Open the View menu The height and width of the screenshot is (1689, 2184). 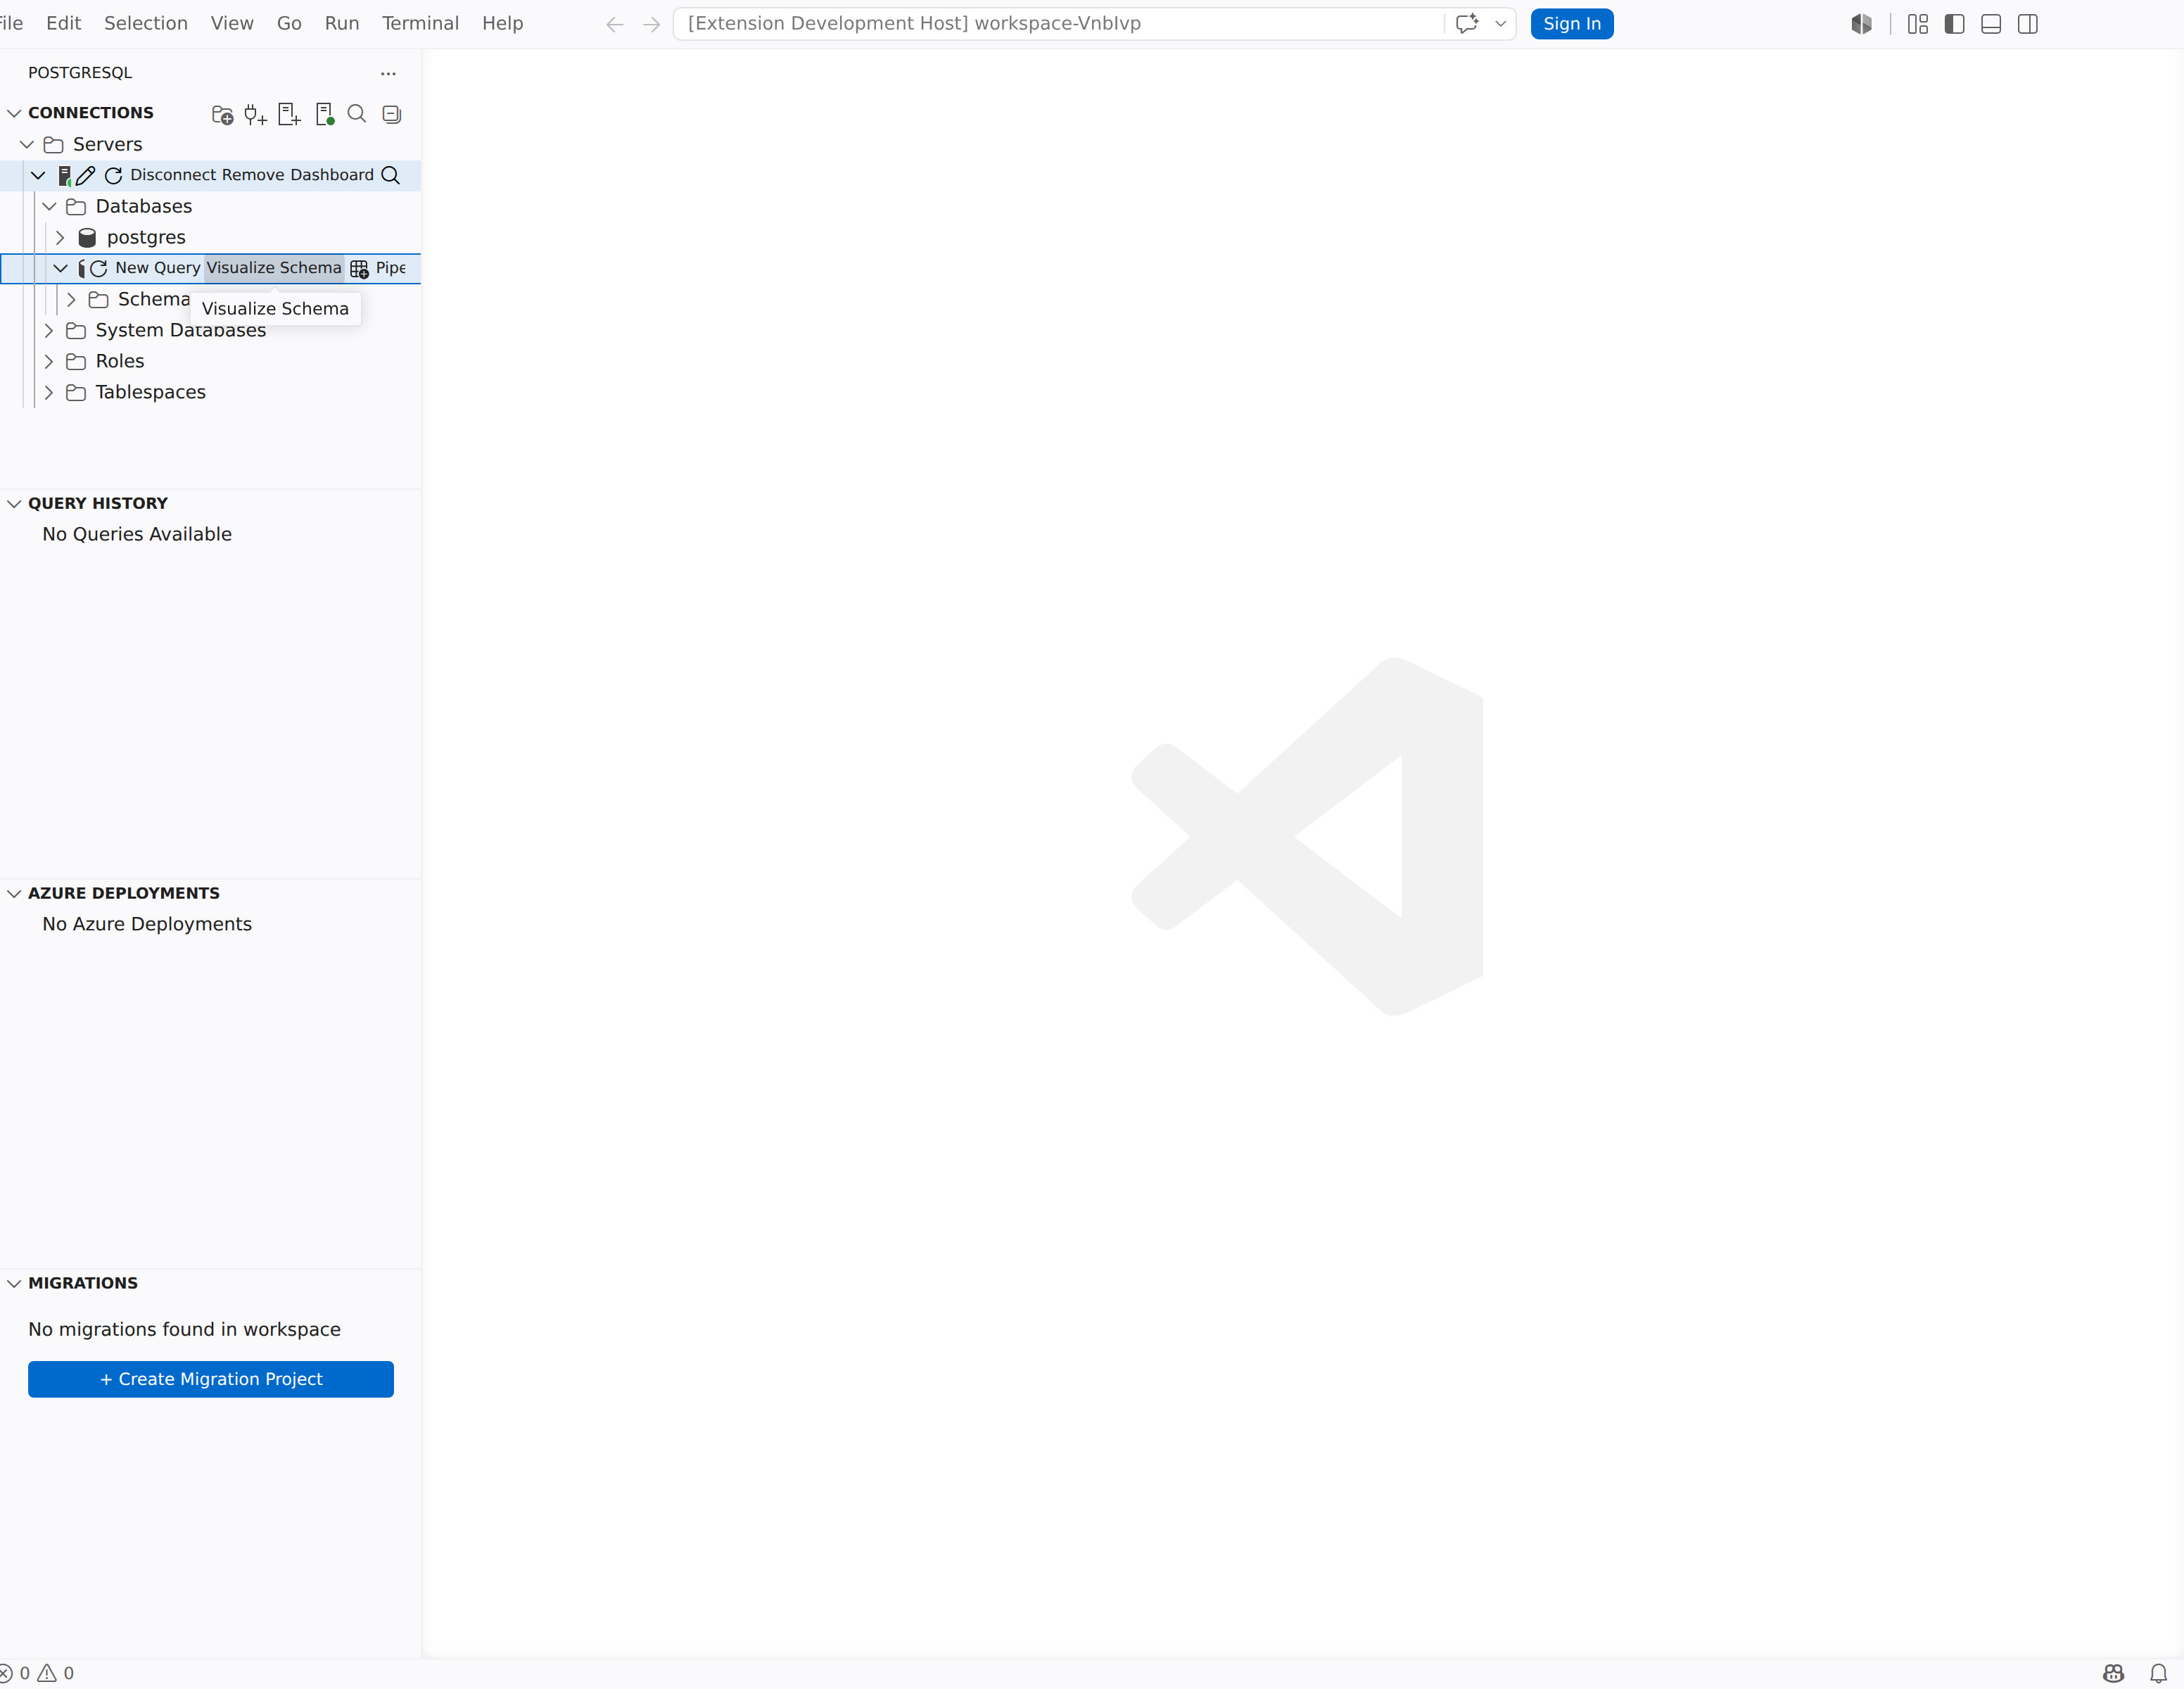click(x=232, y=23)
